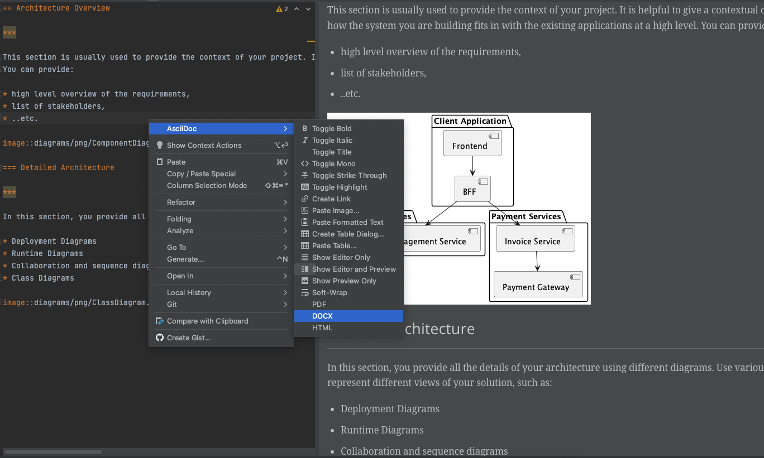Jump to previous highlighted problem arrow

point(296,9)
